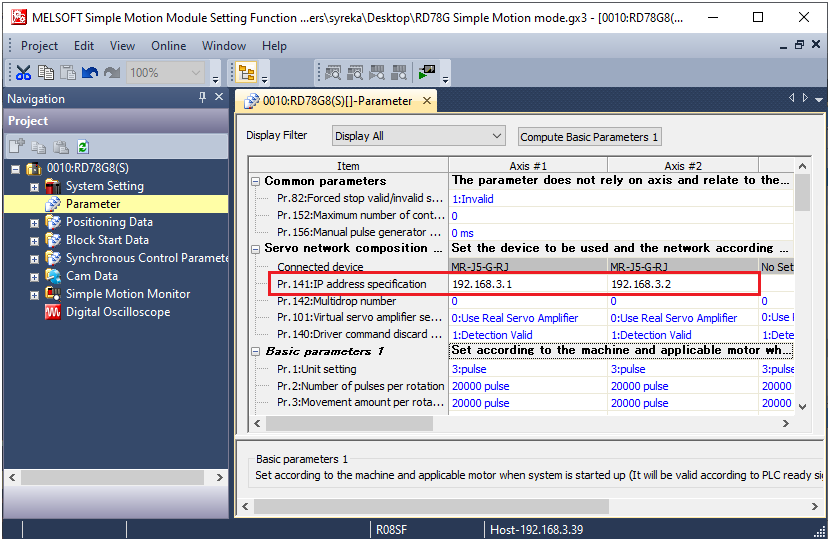Open Digital Oscilloscope item
Image resolution: width=830 pixels, height=541 pixels.
tap(118, 312)
